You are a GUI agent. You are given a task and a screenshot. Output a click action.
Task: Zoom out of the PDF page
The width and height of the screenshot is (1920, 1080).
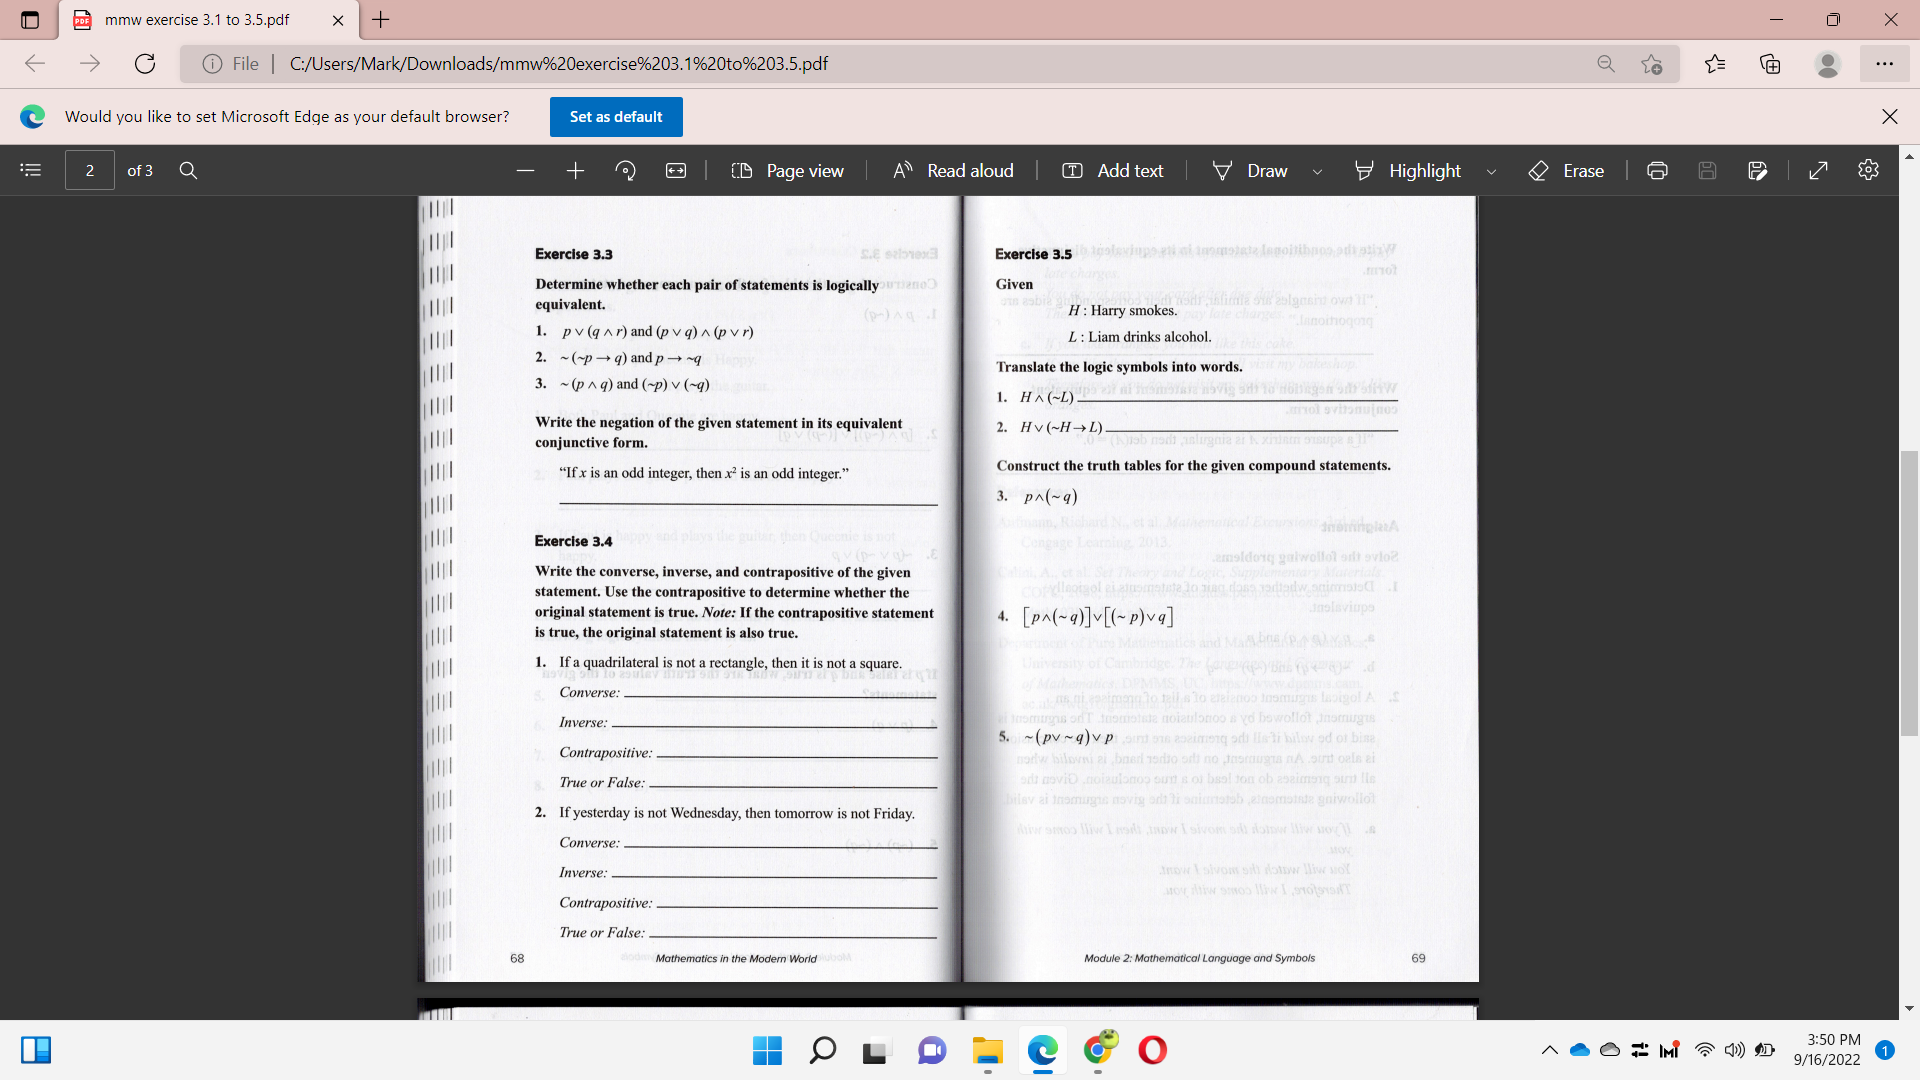525,170
